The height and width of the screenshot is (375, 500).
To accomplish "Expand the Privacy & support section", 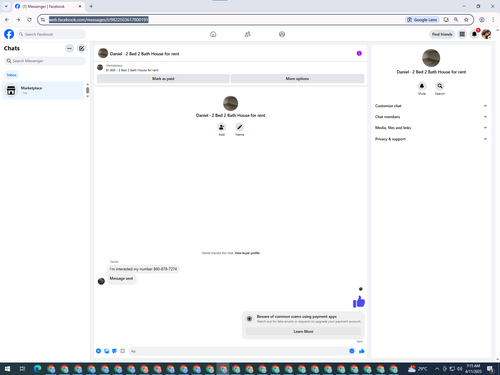I will tap(430, 139).
